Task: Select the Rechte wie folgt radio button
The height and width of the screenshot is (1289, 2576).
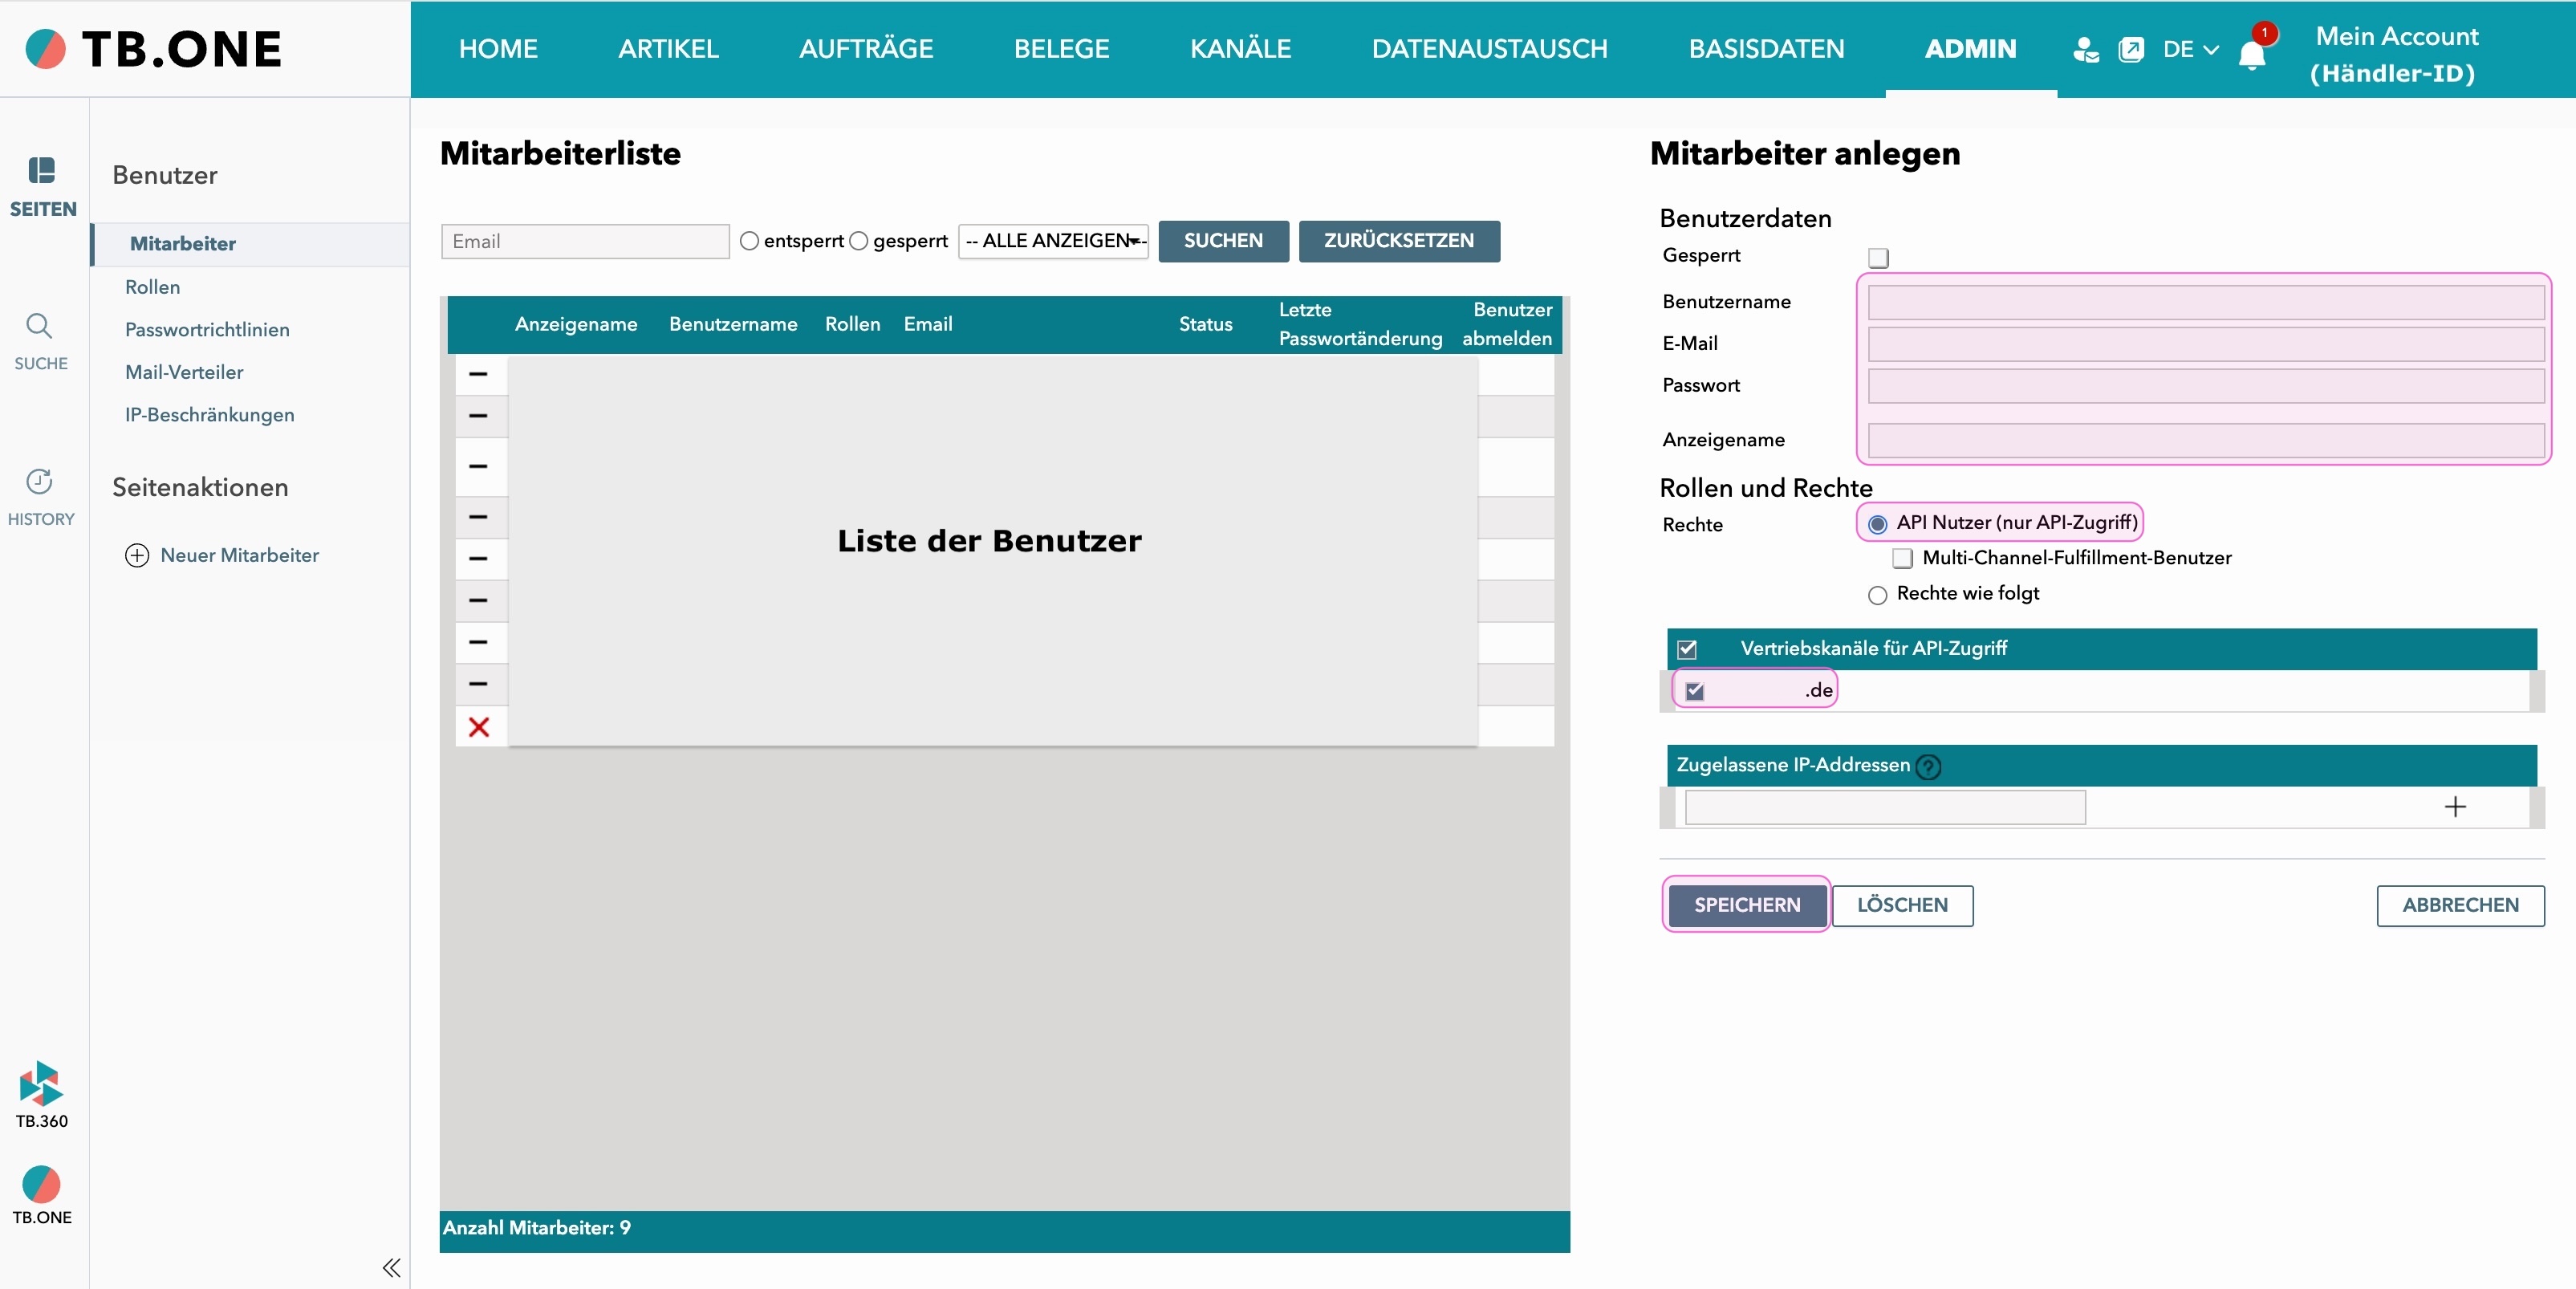Action: tap(1877, 594)
